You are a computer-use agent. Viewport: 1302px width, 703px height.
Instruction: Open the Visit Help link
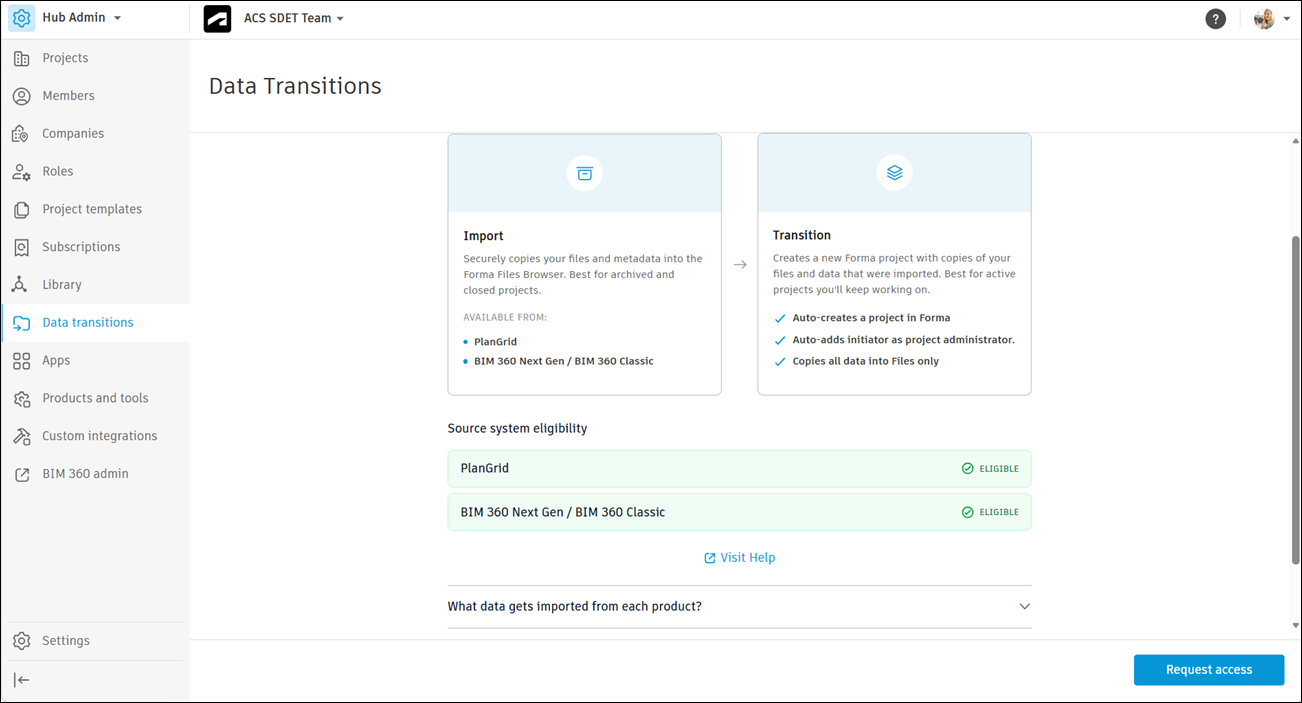(x=748, y=558)
